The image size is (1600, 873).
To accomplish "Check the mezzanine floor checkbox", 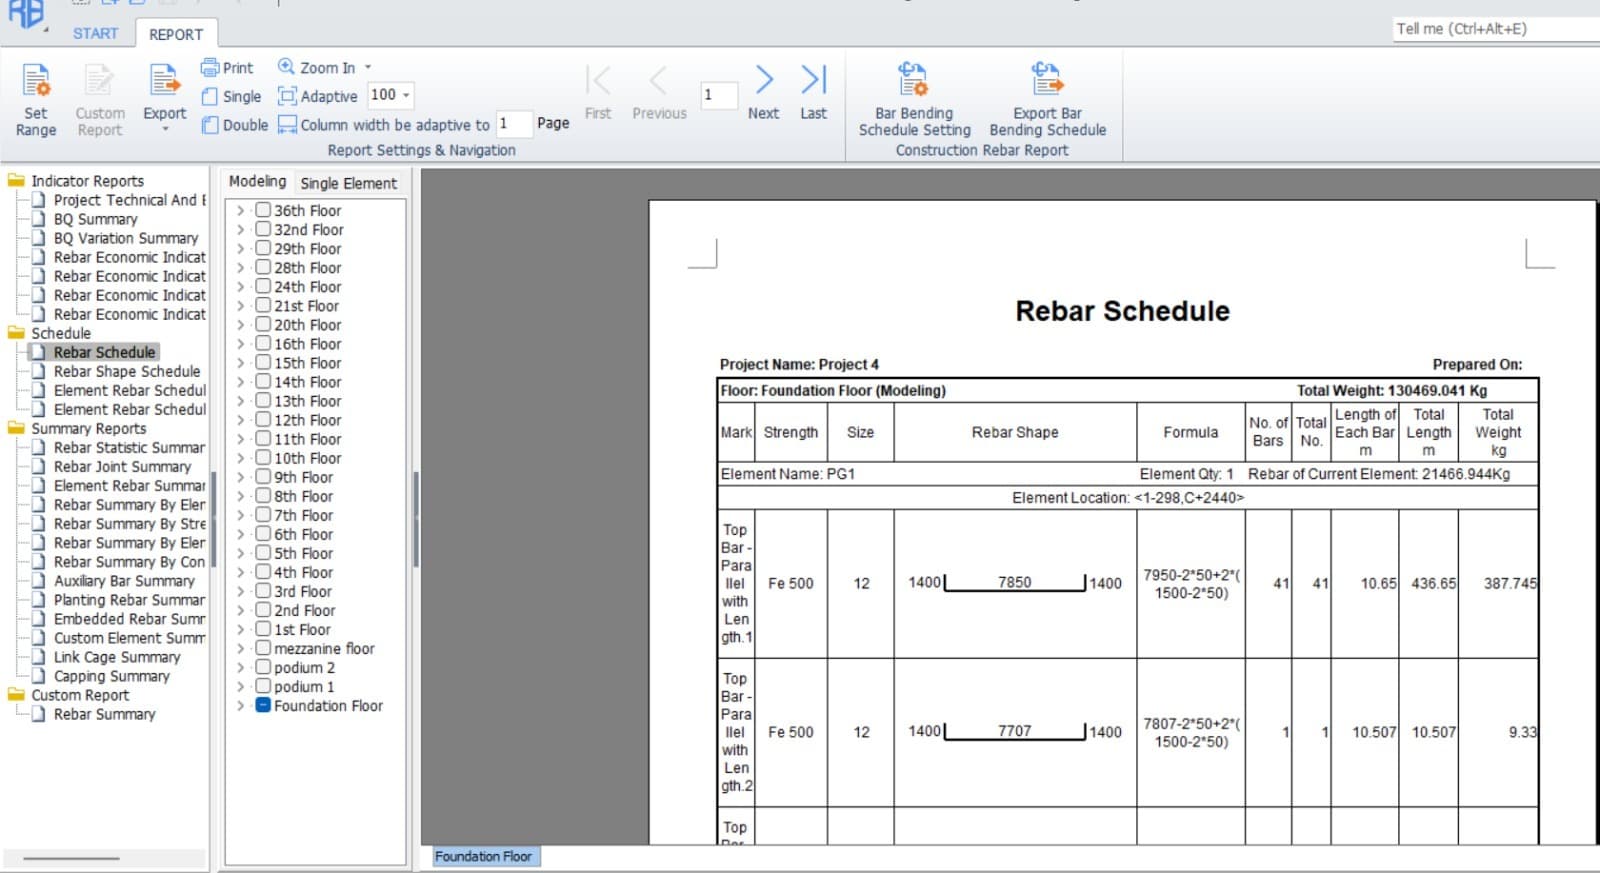I will click(x=263, y=647).
